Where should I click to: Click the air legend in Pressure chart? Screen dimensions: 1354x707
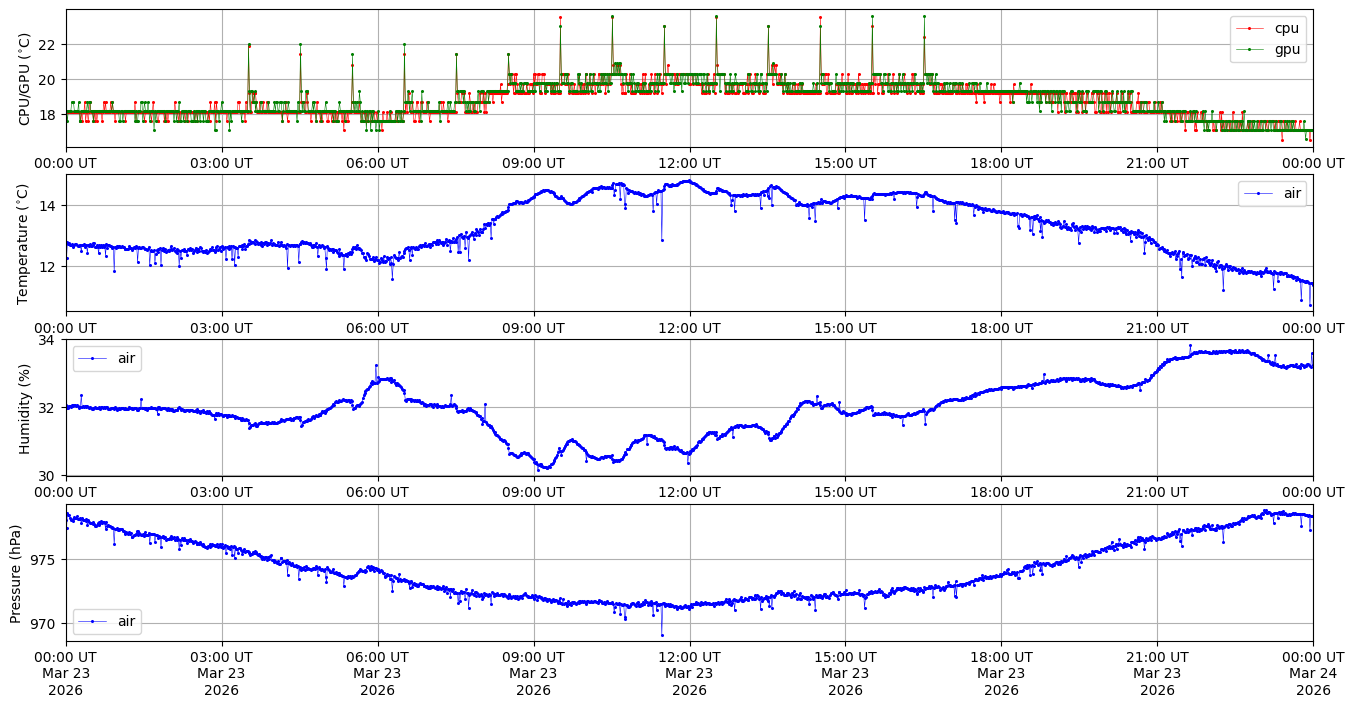pos(126,621)
